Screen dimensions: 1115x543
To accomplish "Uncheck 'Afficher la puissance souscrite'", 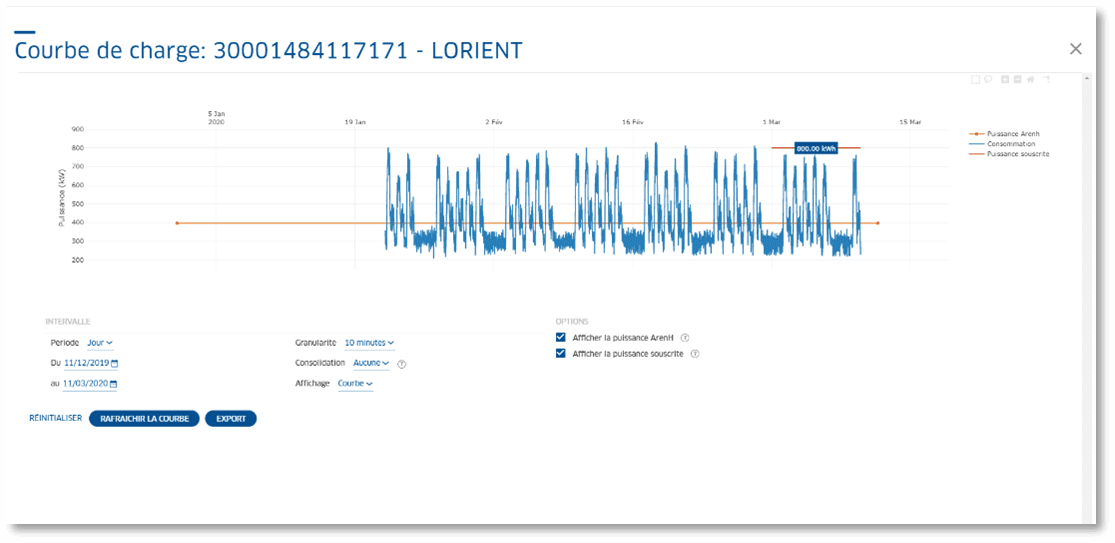I will (561, 354).
